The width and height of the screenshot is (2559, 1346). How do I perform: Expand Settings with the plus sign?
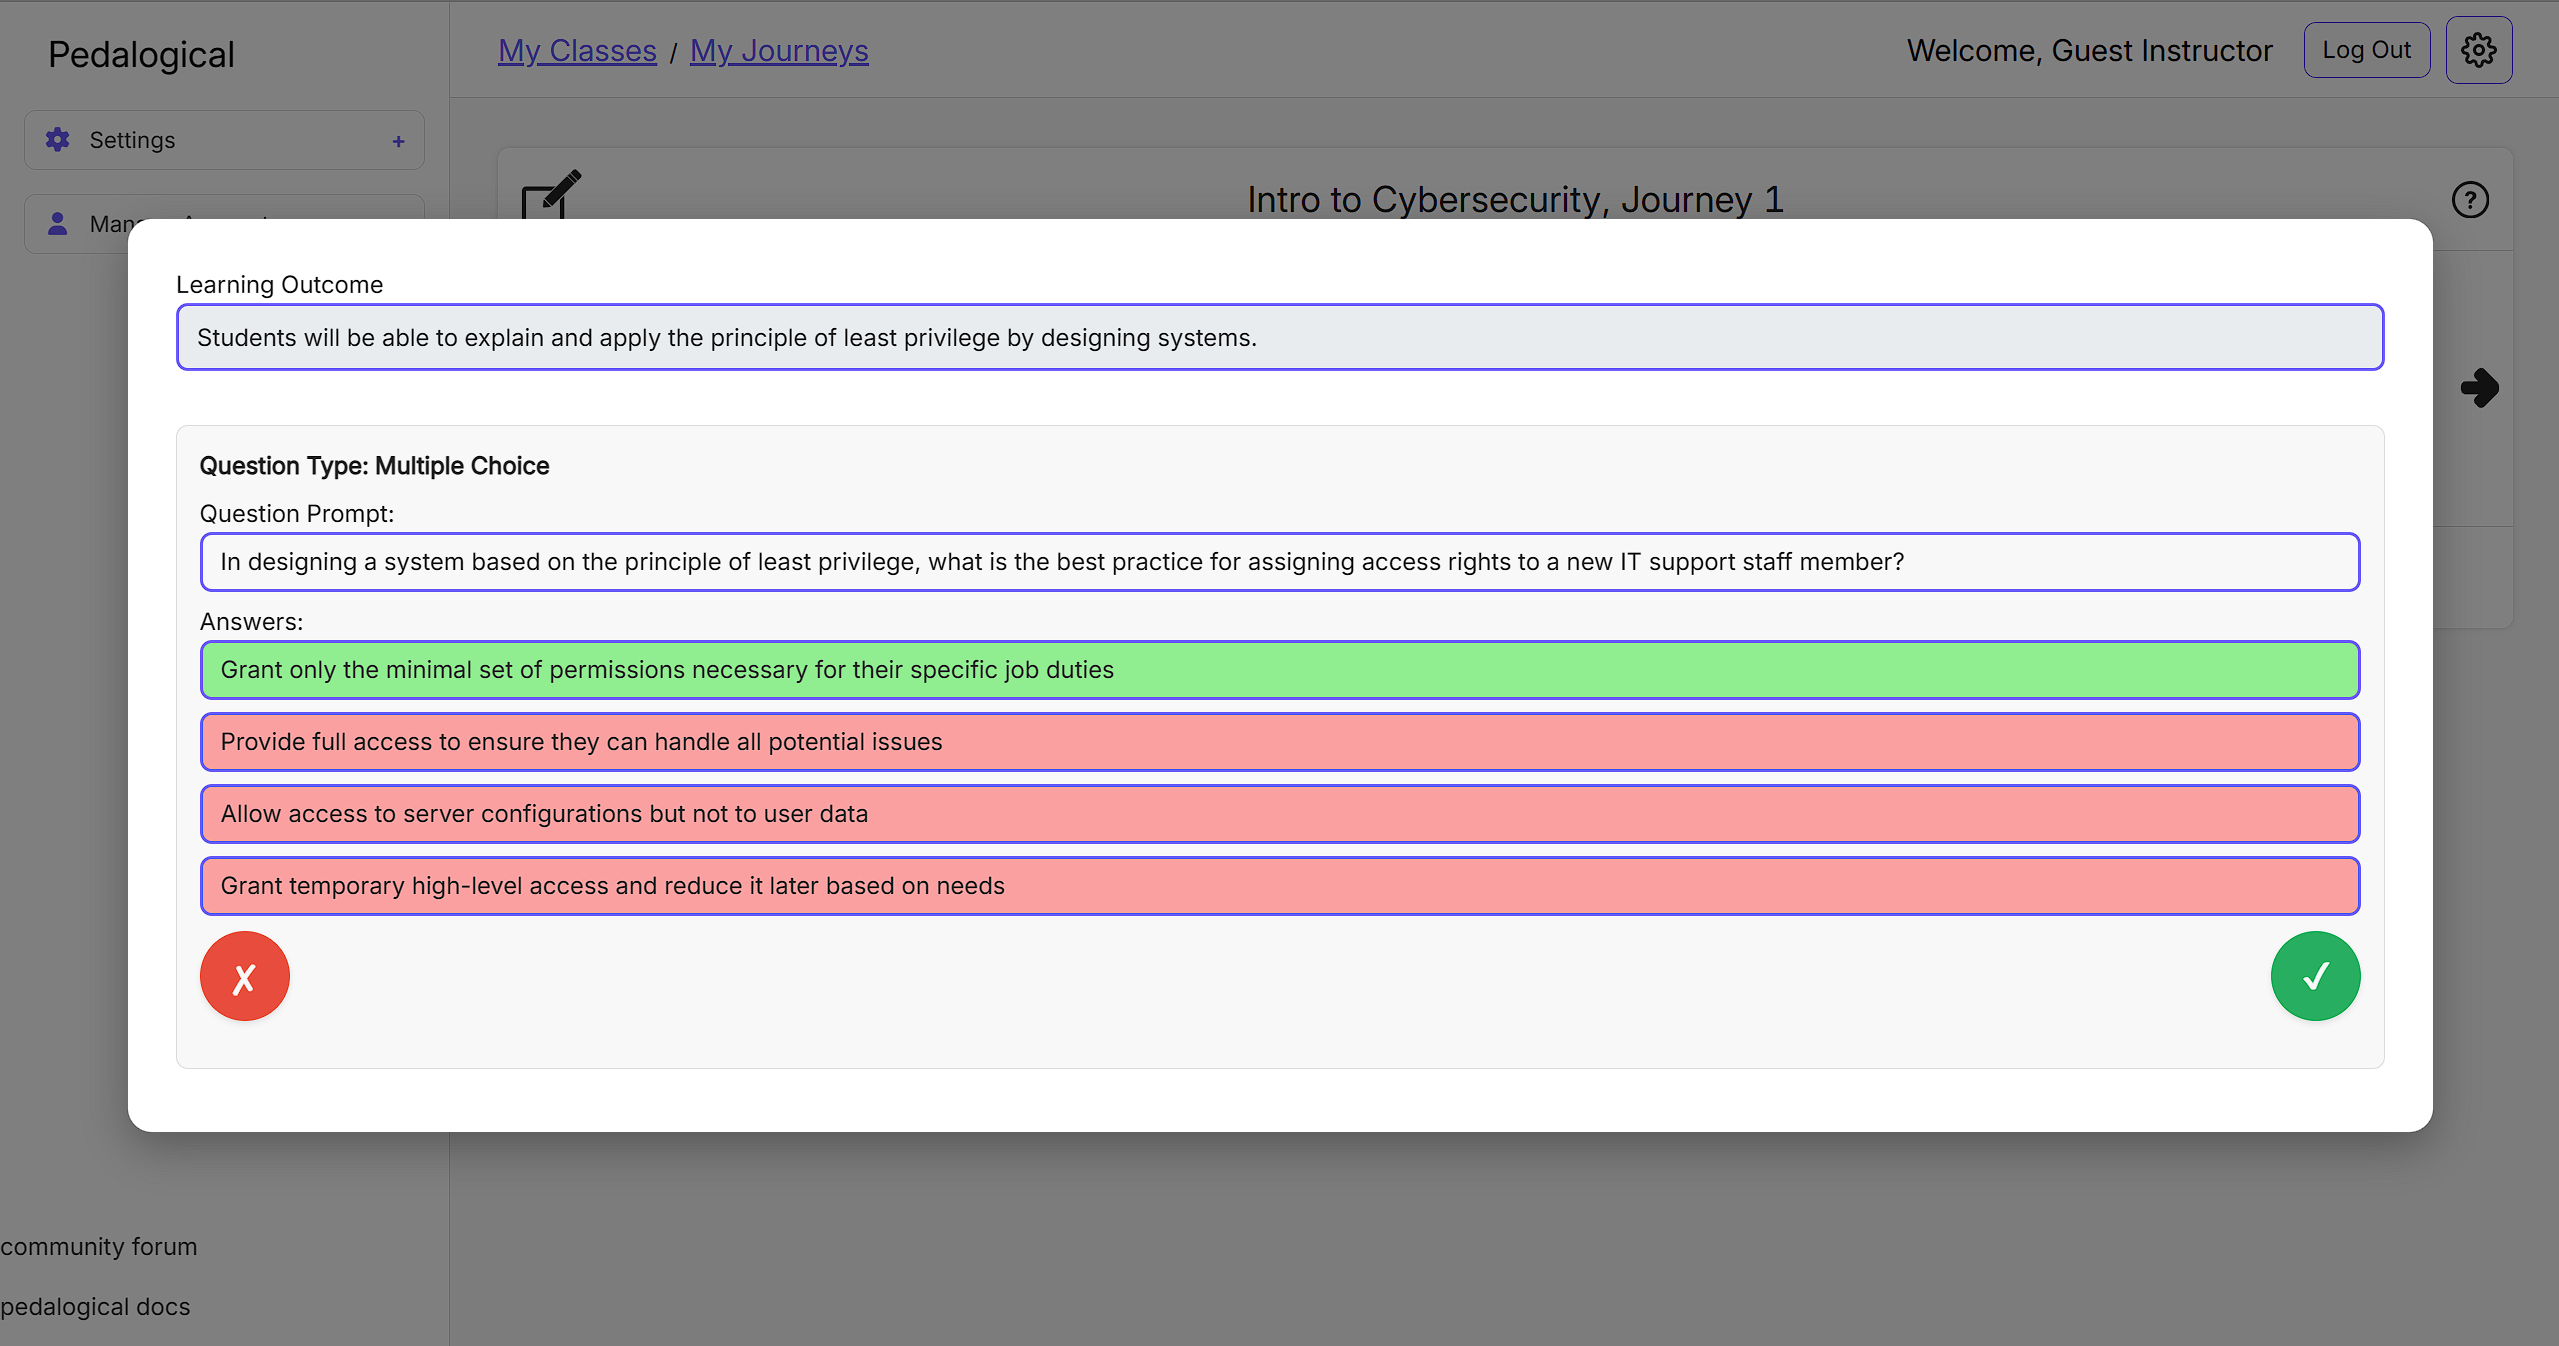pyautogui.click(x=398, y=141)
